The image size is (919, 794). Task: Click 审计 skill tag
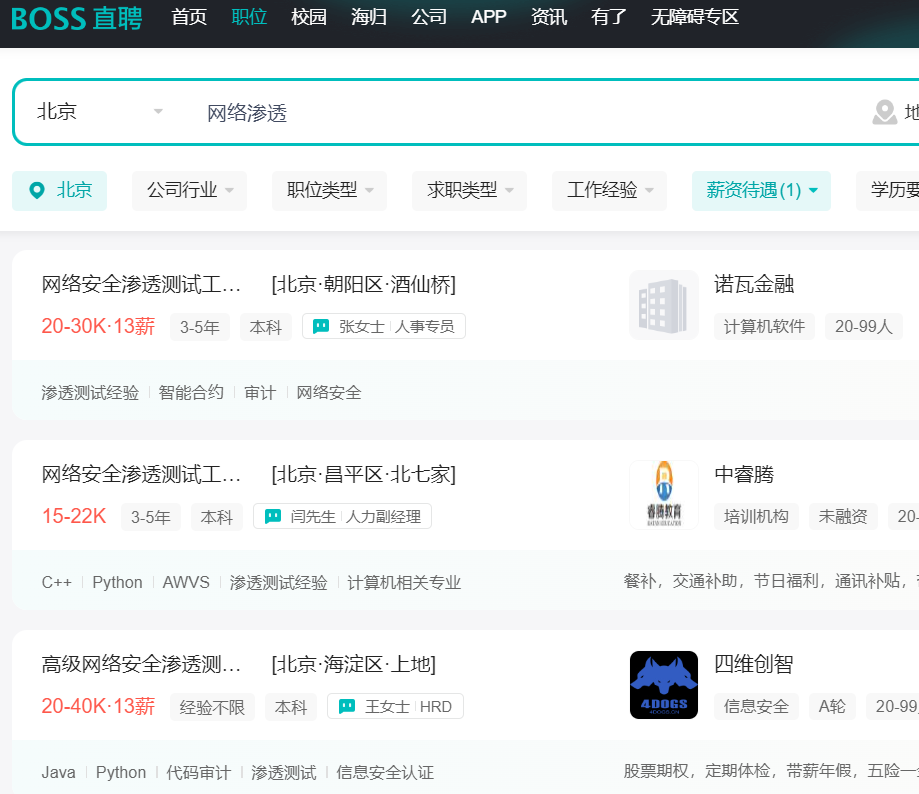[x=260, y=393]
